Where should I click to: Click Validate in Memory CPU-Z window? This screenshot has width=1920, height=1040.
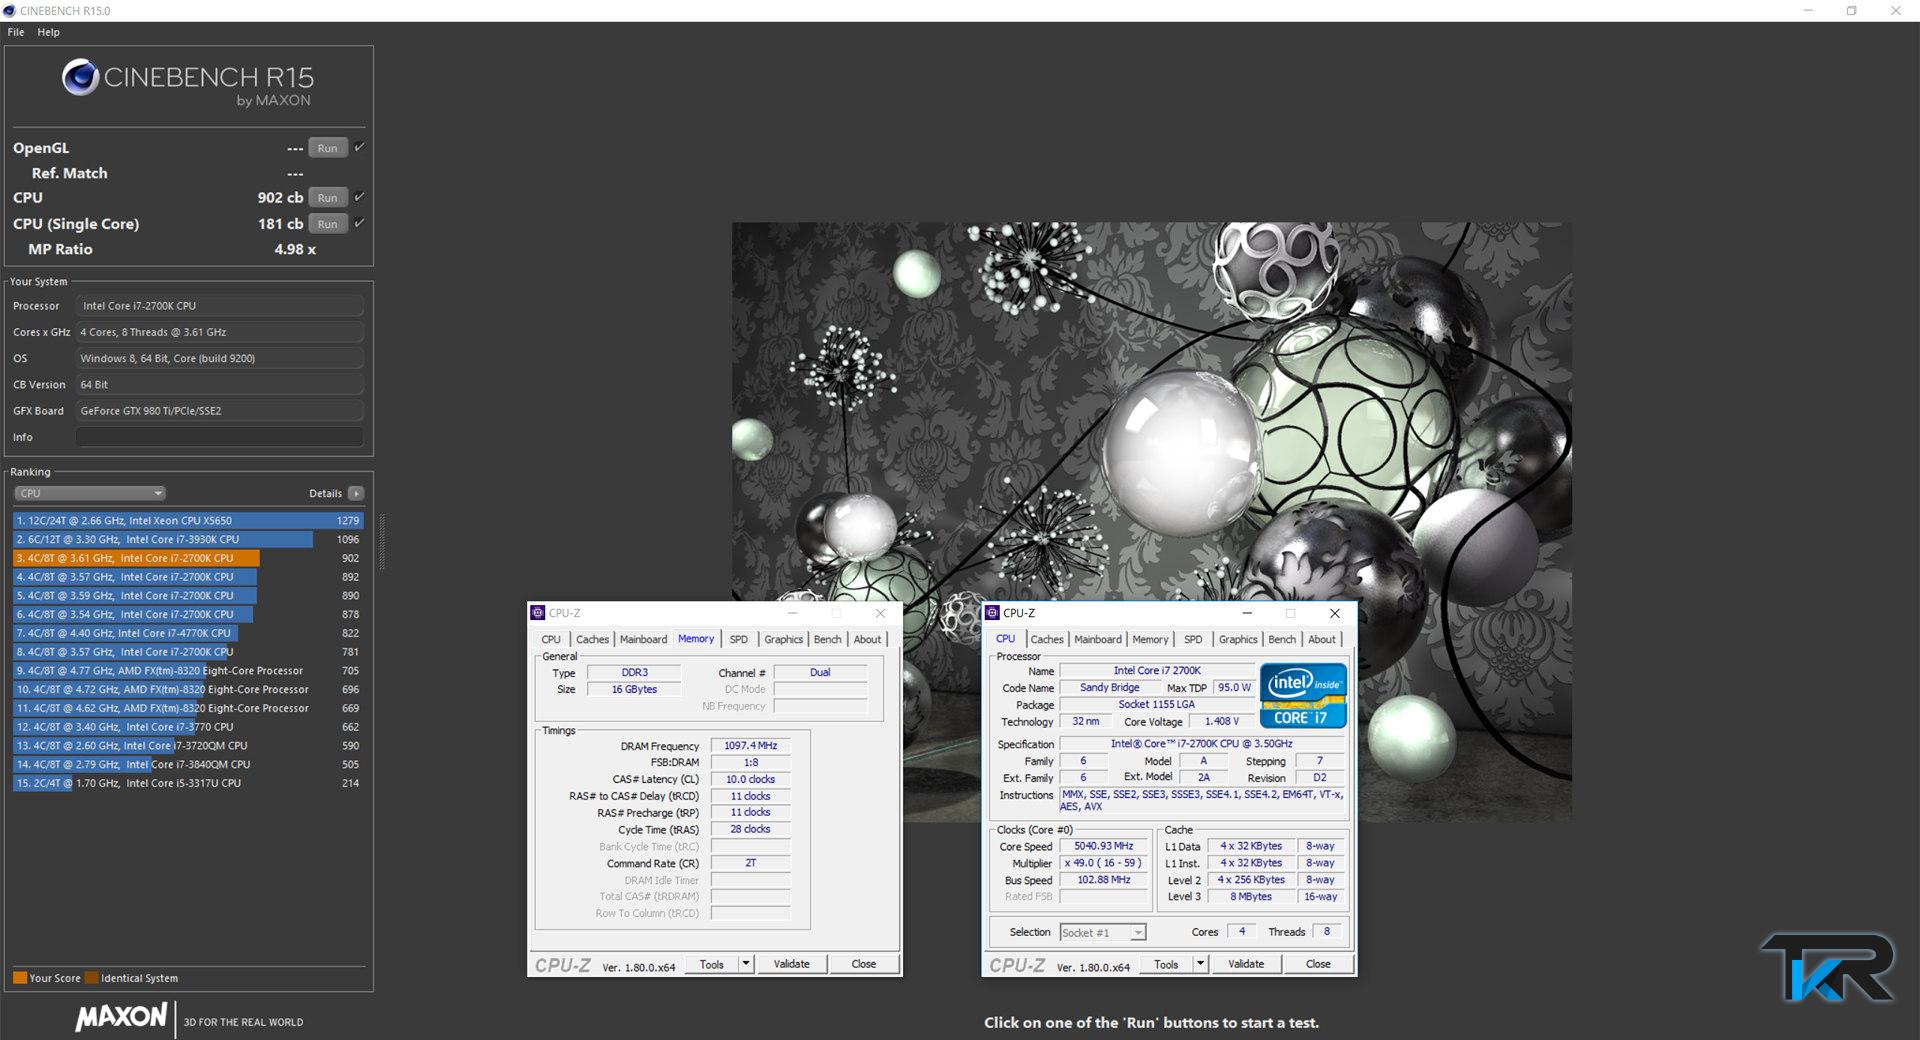[792, 964]
